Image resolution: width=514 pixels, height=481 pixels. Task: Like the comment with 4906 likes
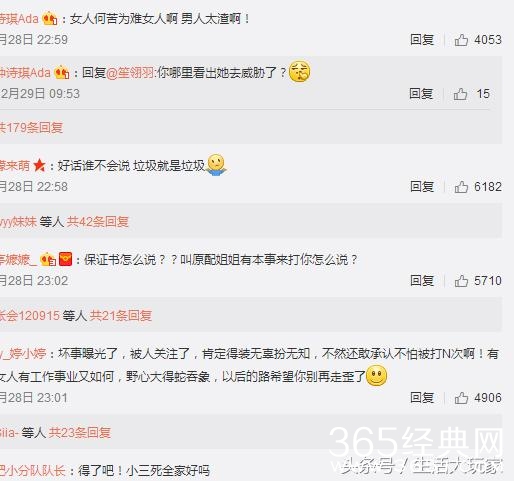tap(461, 398)
